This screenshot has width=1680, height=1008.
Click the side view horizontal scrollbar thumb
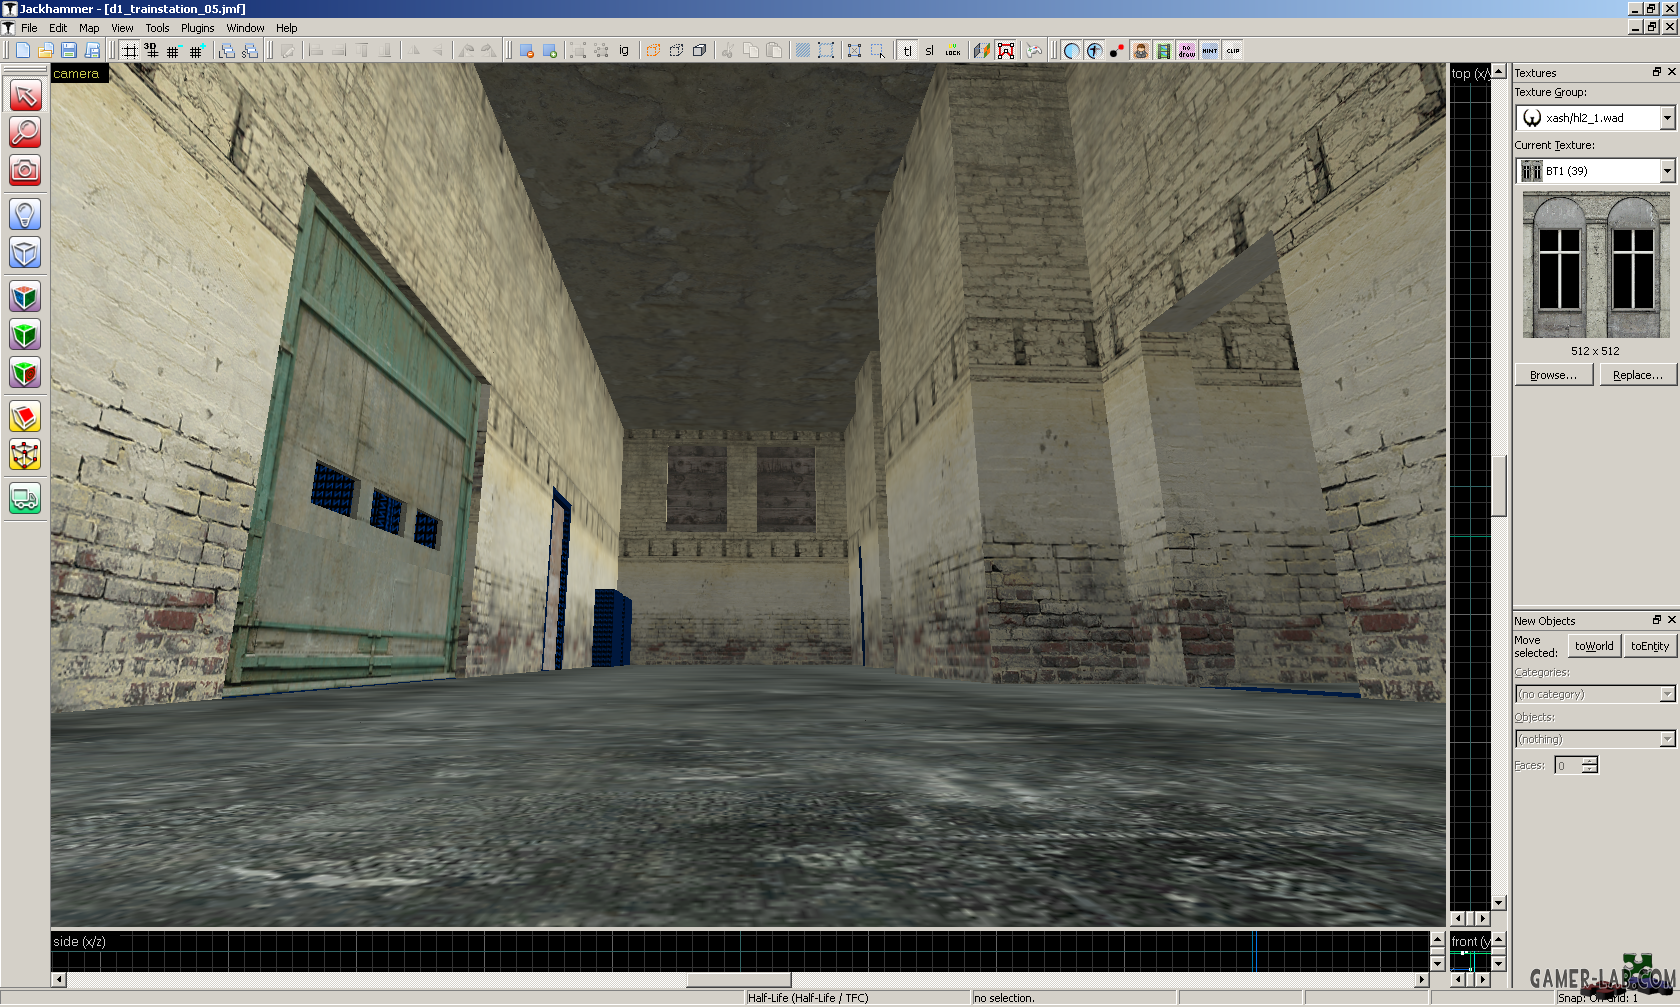(739, 980)
